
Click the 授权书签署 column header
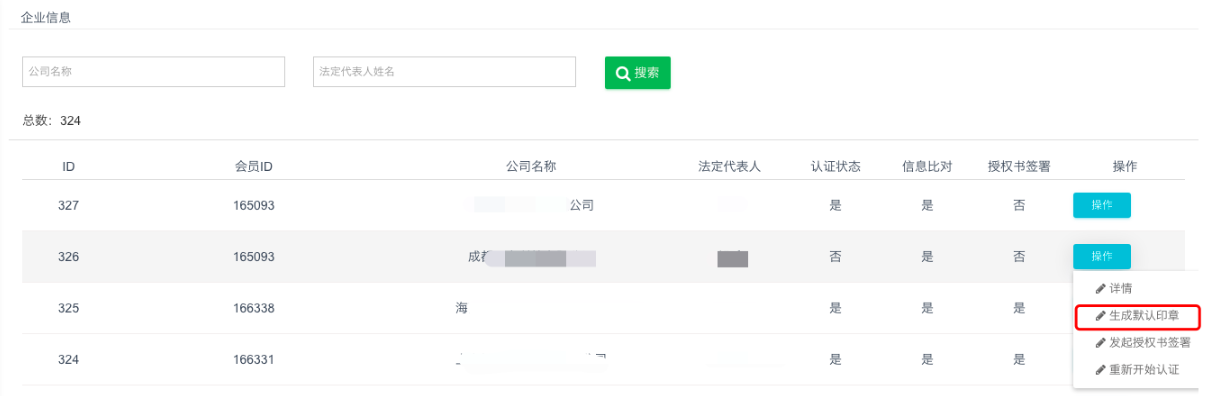[x=1019, y=167]
